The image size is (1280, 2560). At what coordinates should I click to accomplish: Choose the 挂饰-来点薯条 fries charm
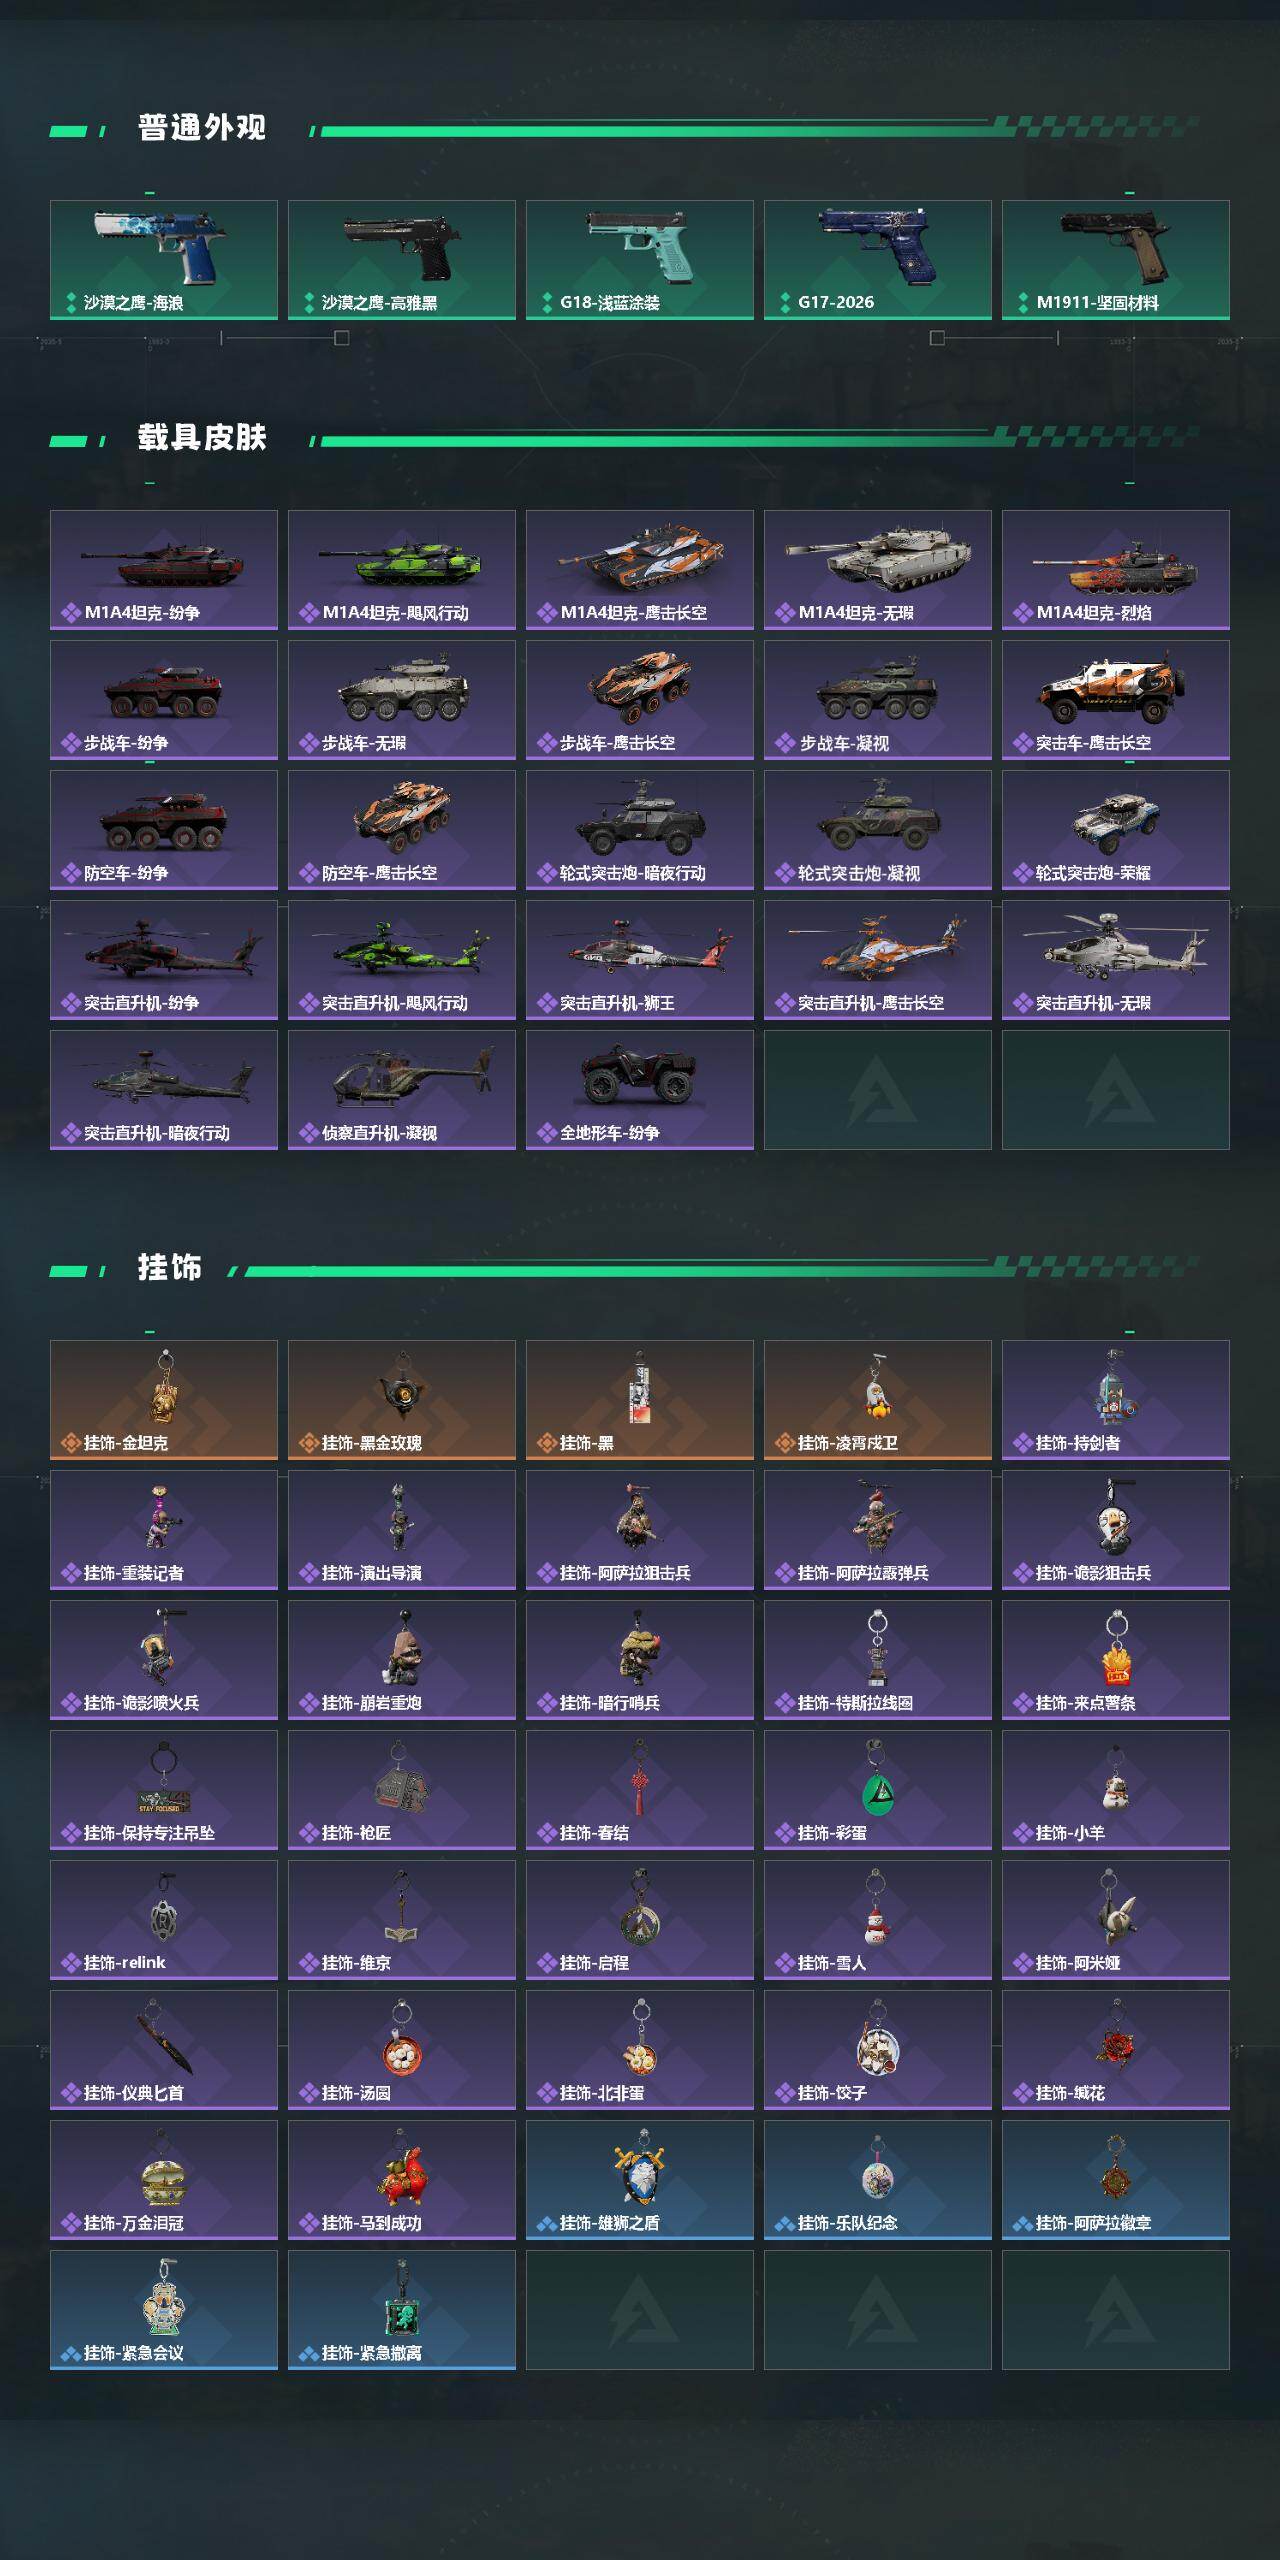point(1116,1660)
